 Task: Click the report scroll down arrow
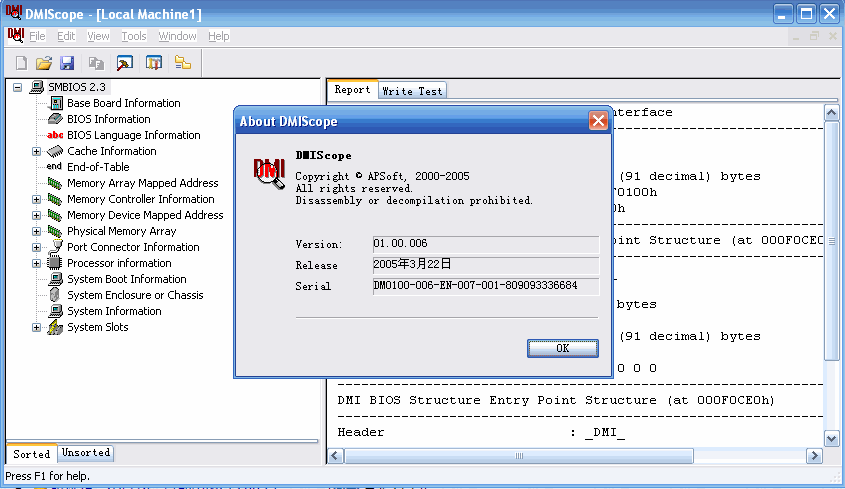tap(832, 438)
